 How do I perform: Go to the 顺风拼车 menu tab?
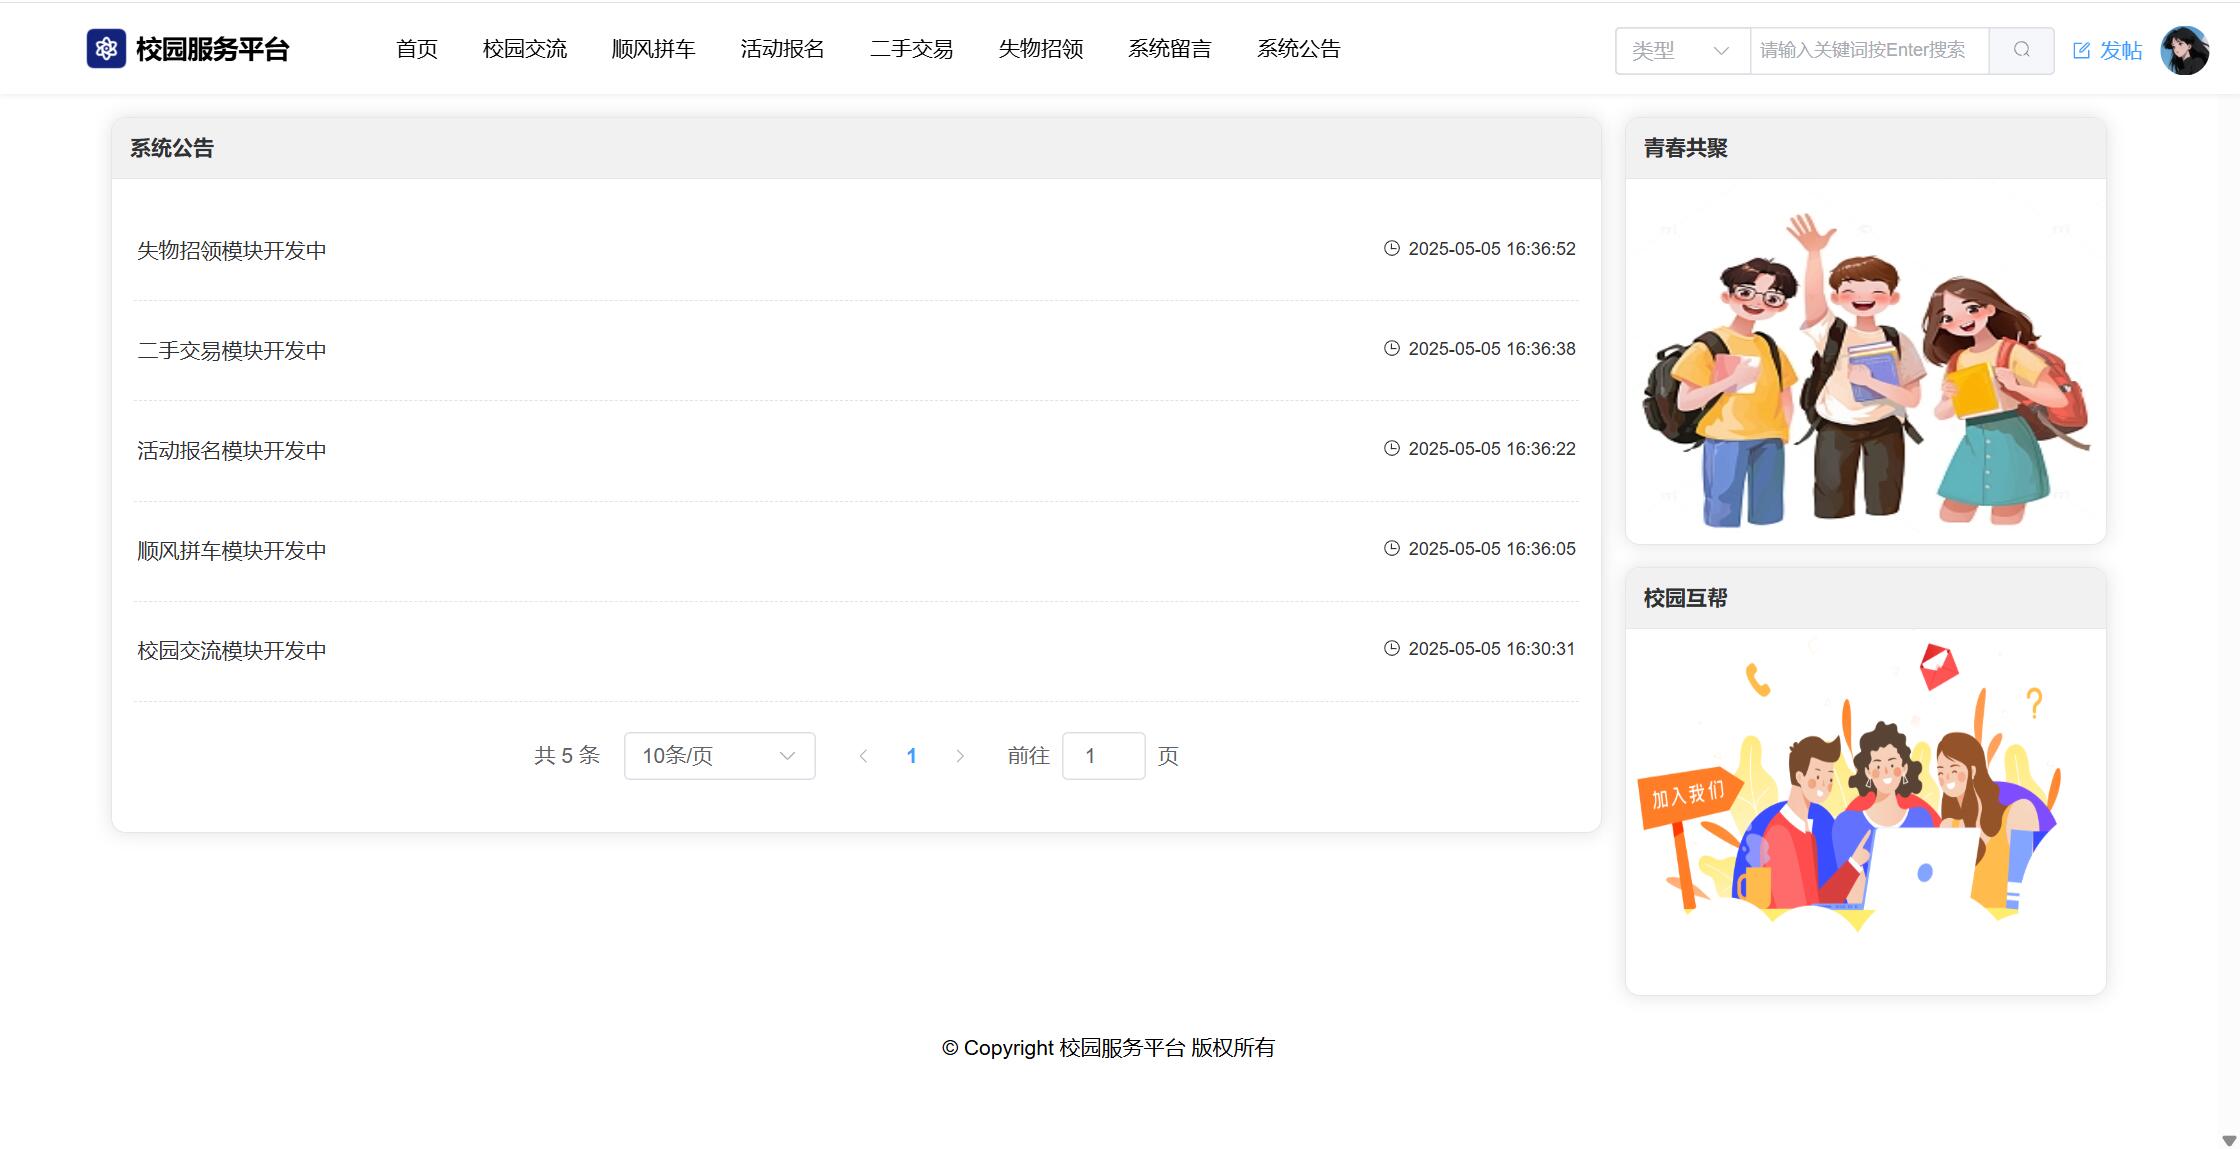point(653,49)
